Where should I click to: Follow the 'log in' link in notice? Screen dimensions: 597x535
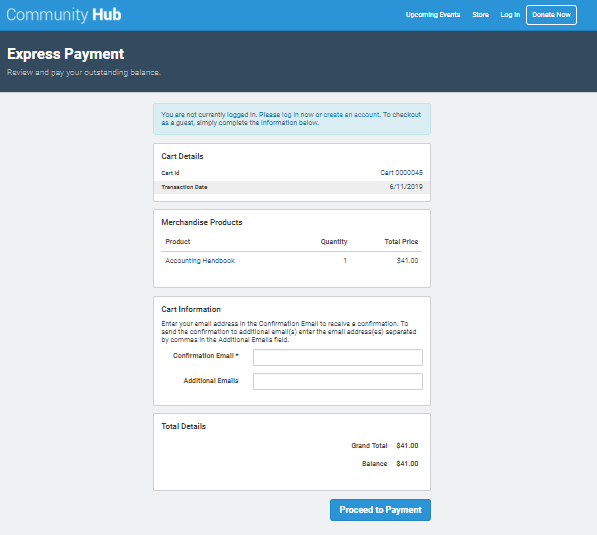pos(290,115)
